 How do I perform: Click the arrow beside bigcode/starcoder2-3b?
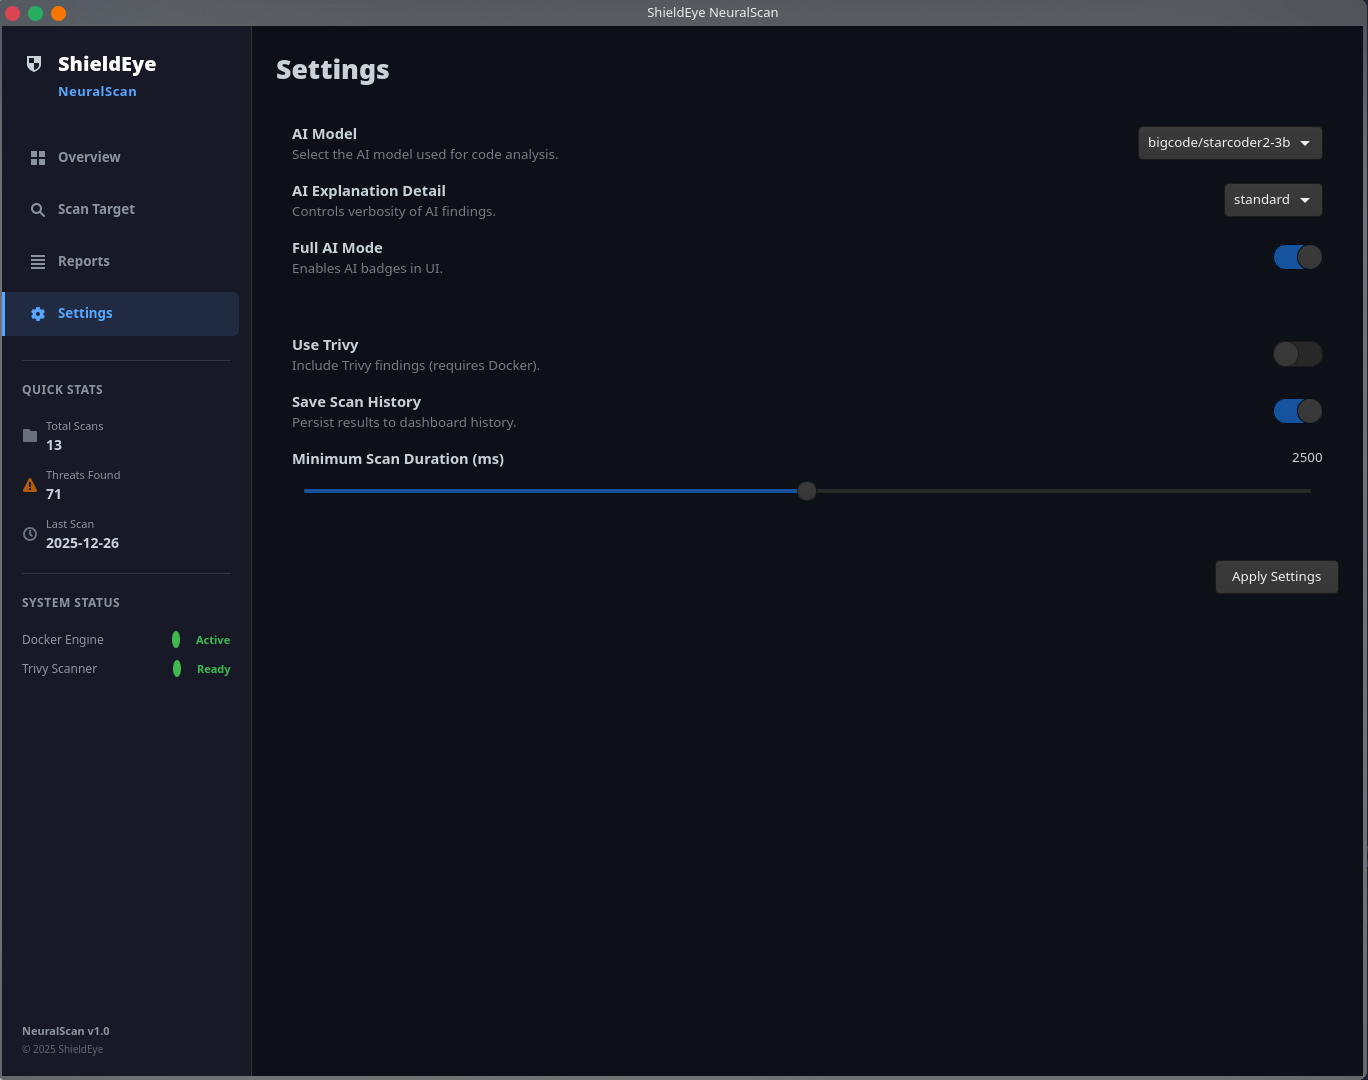tap(1305, 143)
